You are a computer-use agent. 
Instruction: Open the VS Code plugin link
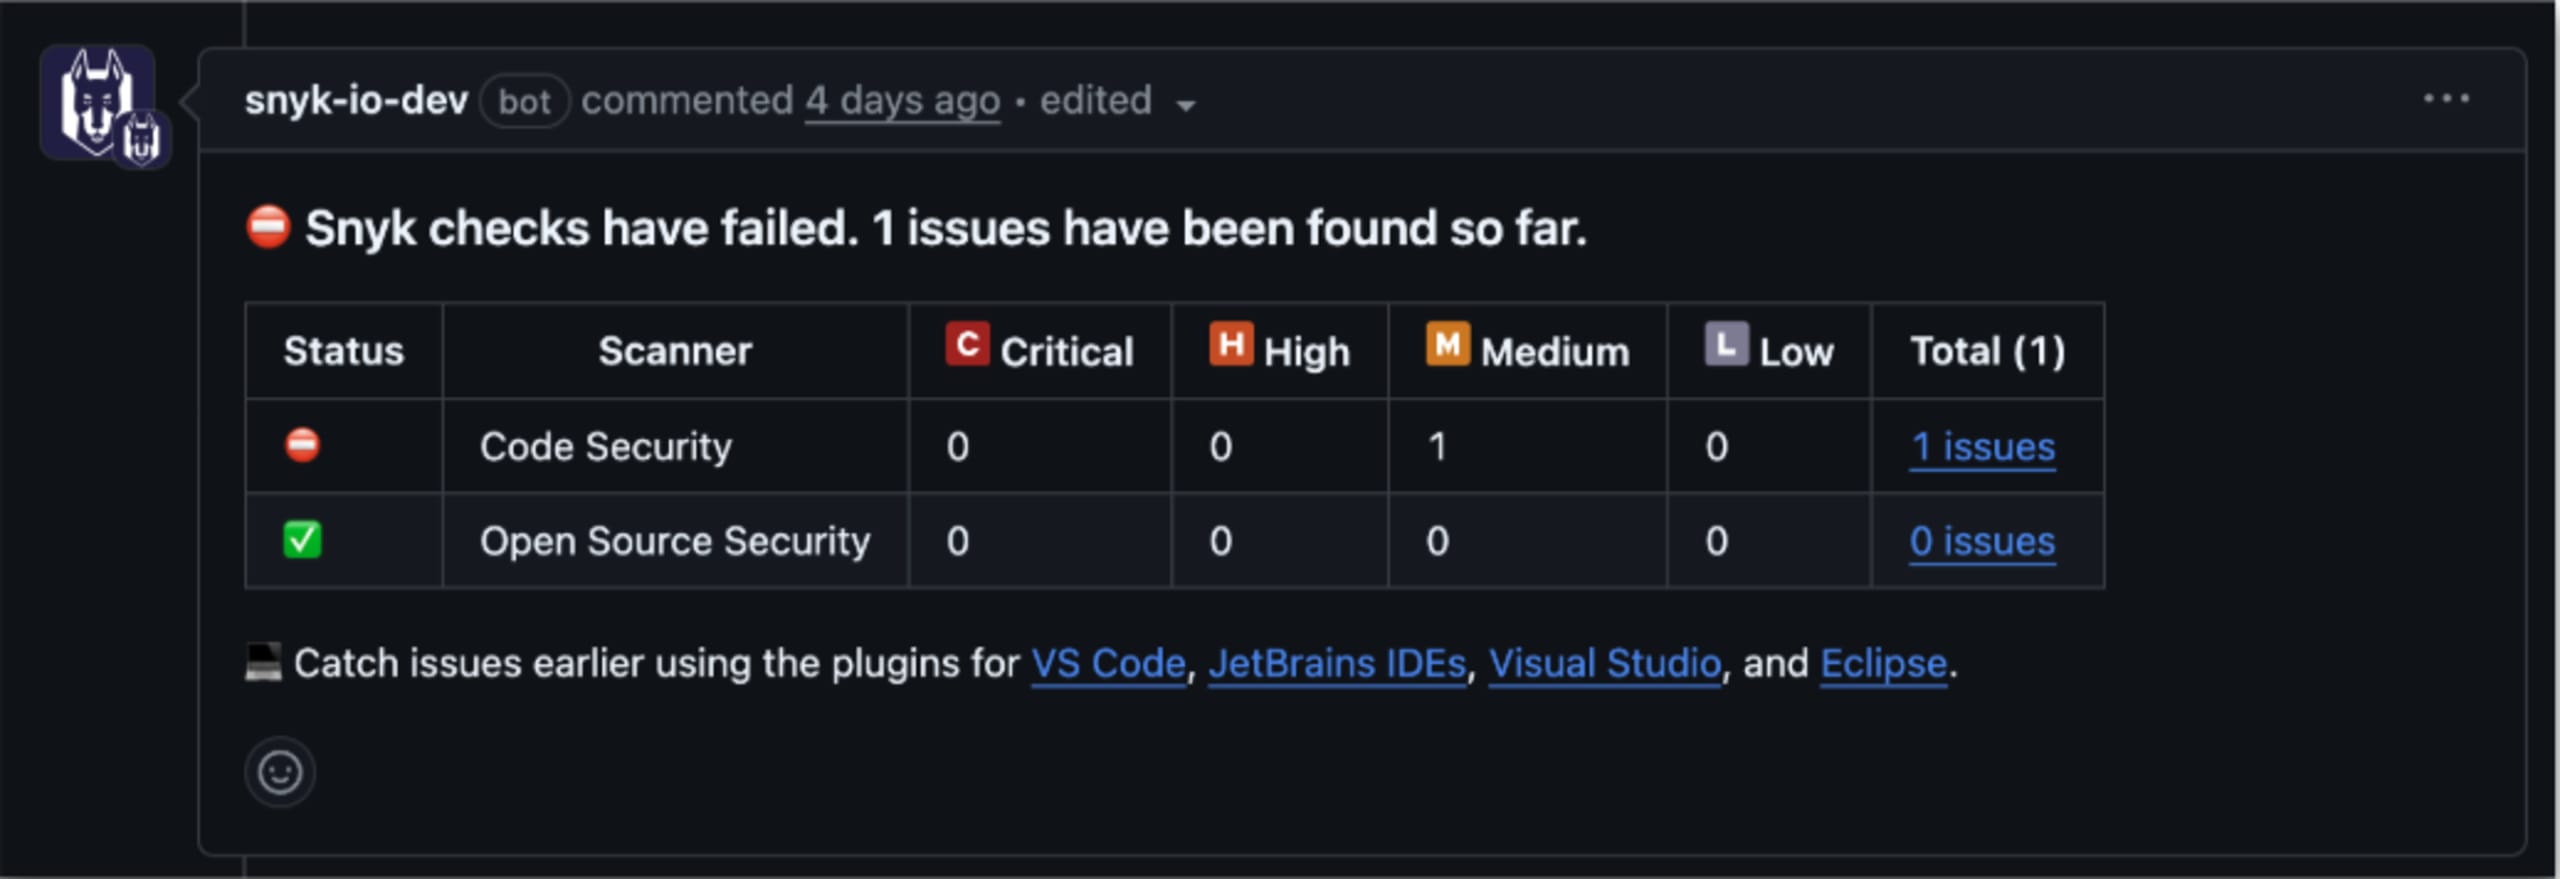pyautogui.click(x=1108, y=663)
